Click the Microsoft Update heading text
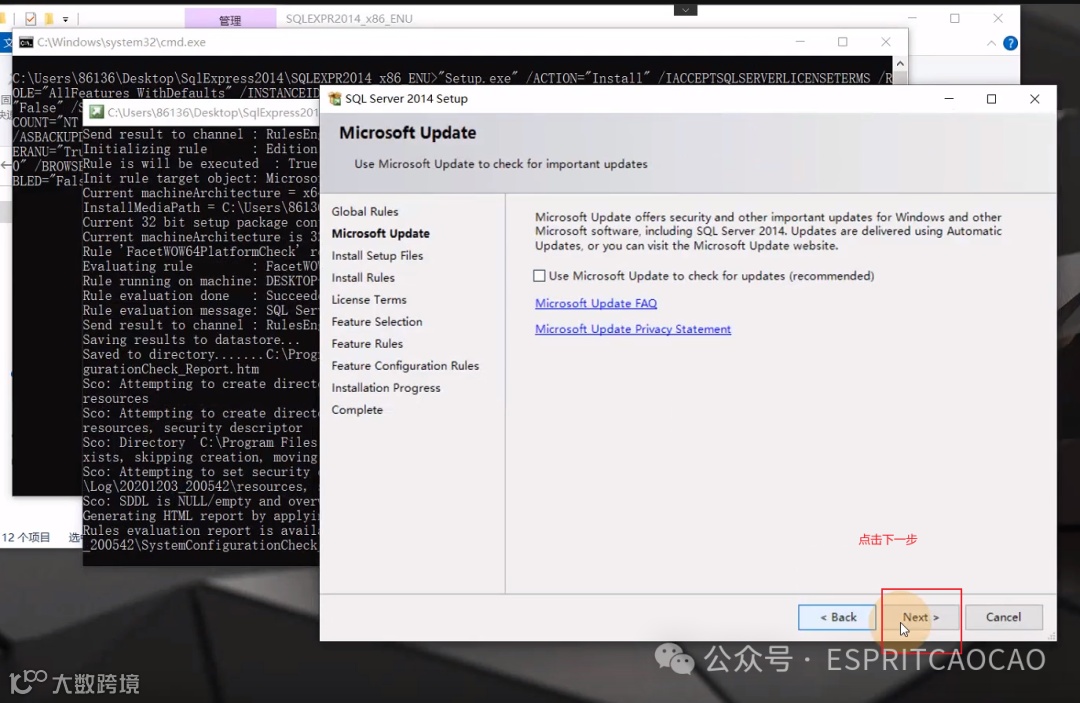The height and width of the screenshot is (703, 1080). tap(408, 133)
